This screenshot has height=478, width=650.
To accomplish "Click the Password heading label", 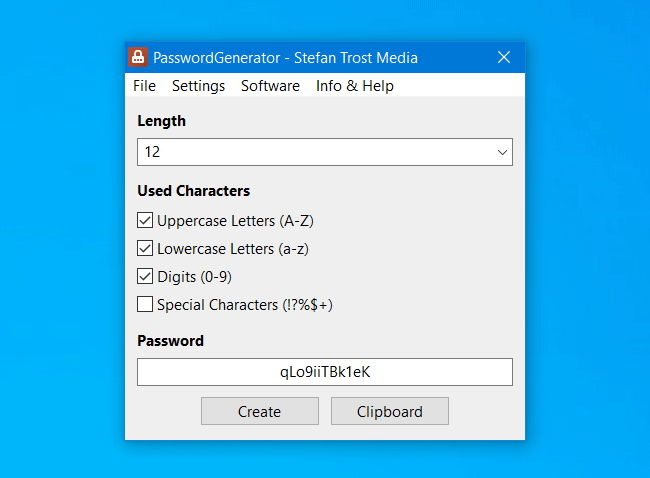I will [x=170, y=340].
